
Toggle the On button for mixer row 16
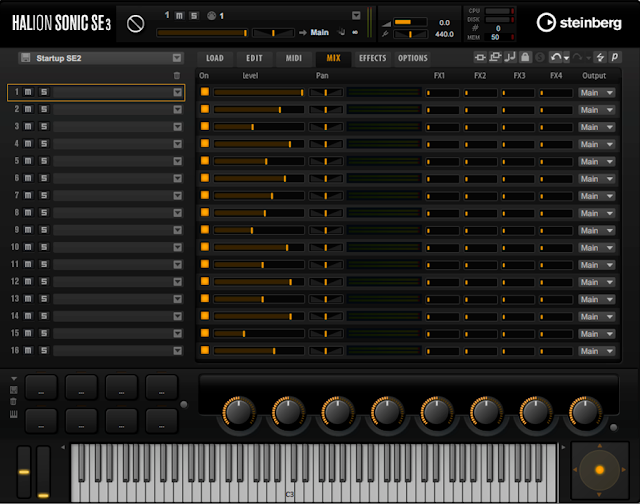[x=204, y=350]
